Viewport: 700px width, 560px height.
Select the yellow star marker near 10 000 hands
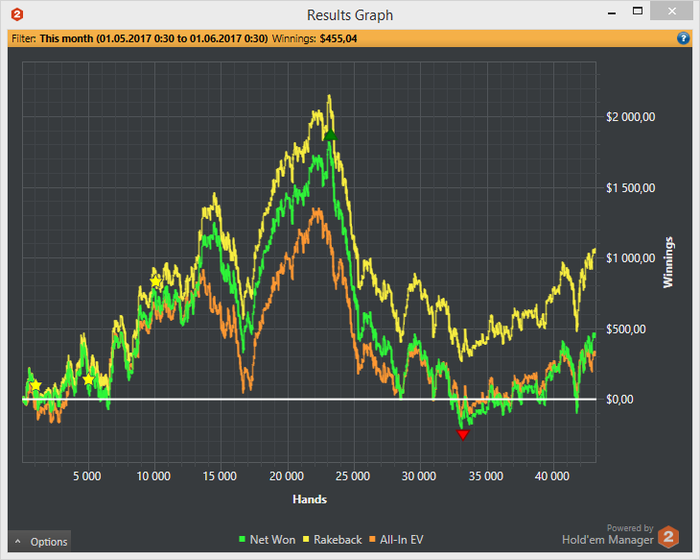click(156, 281)
